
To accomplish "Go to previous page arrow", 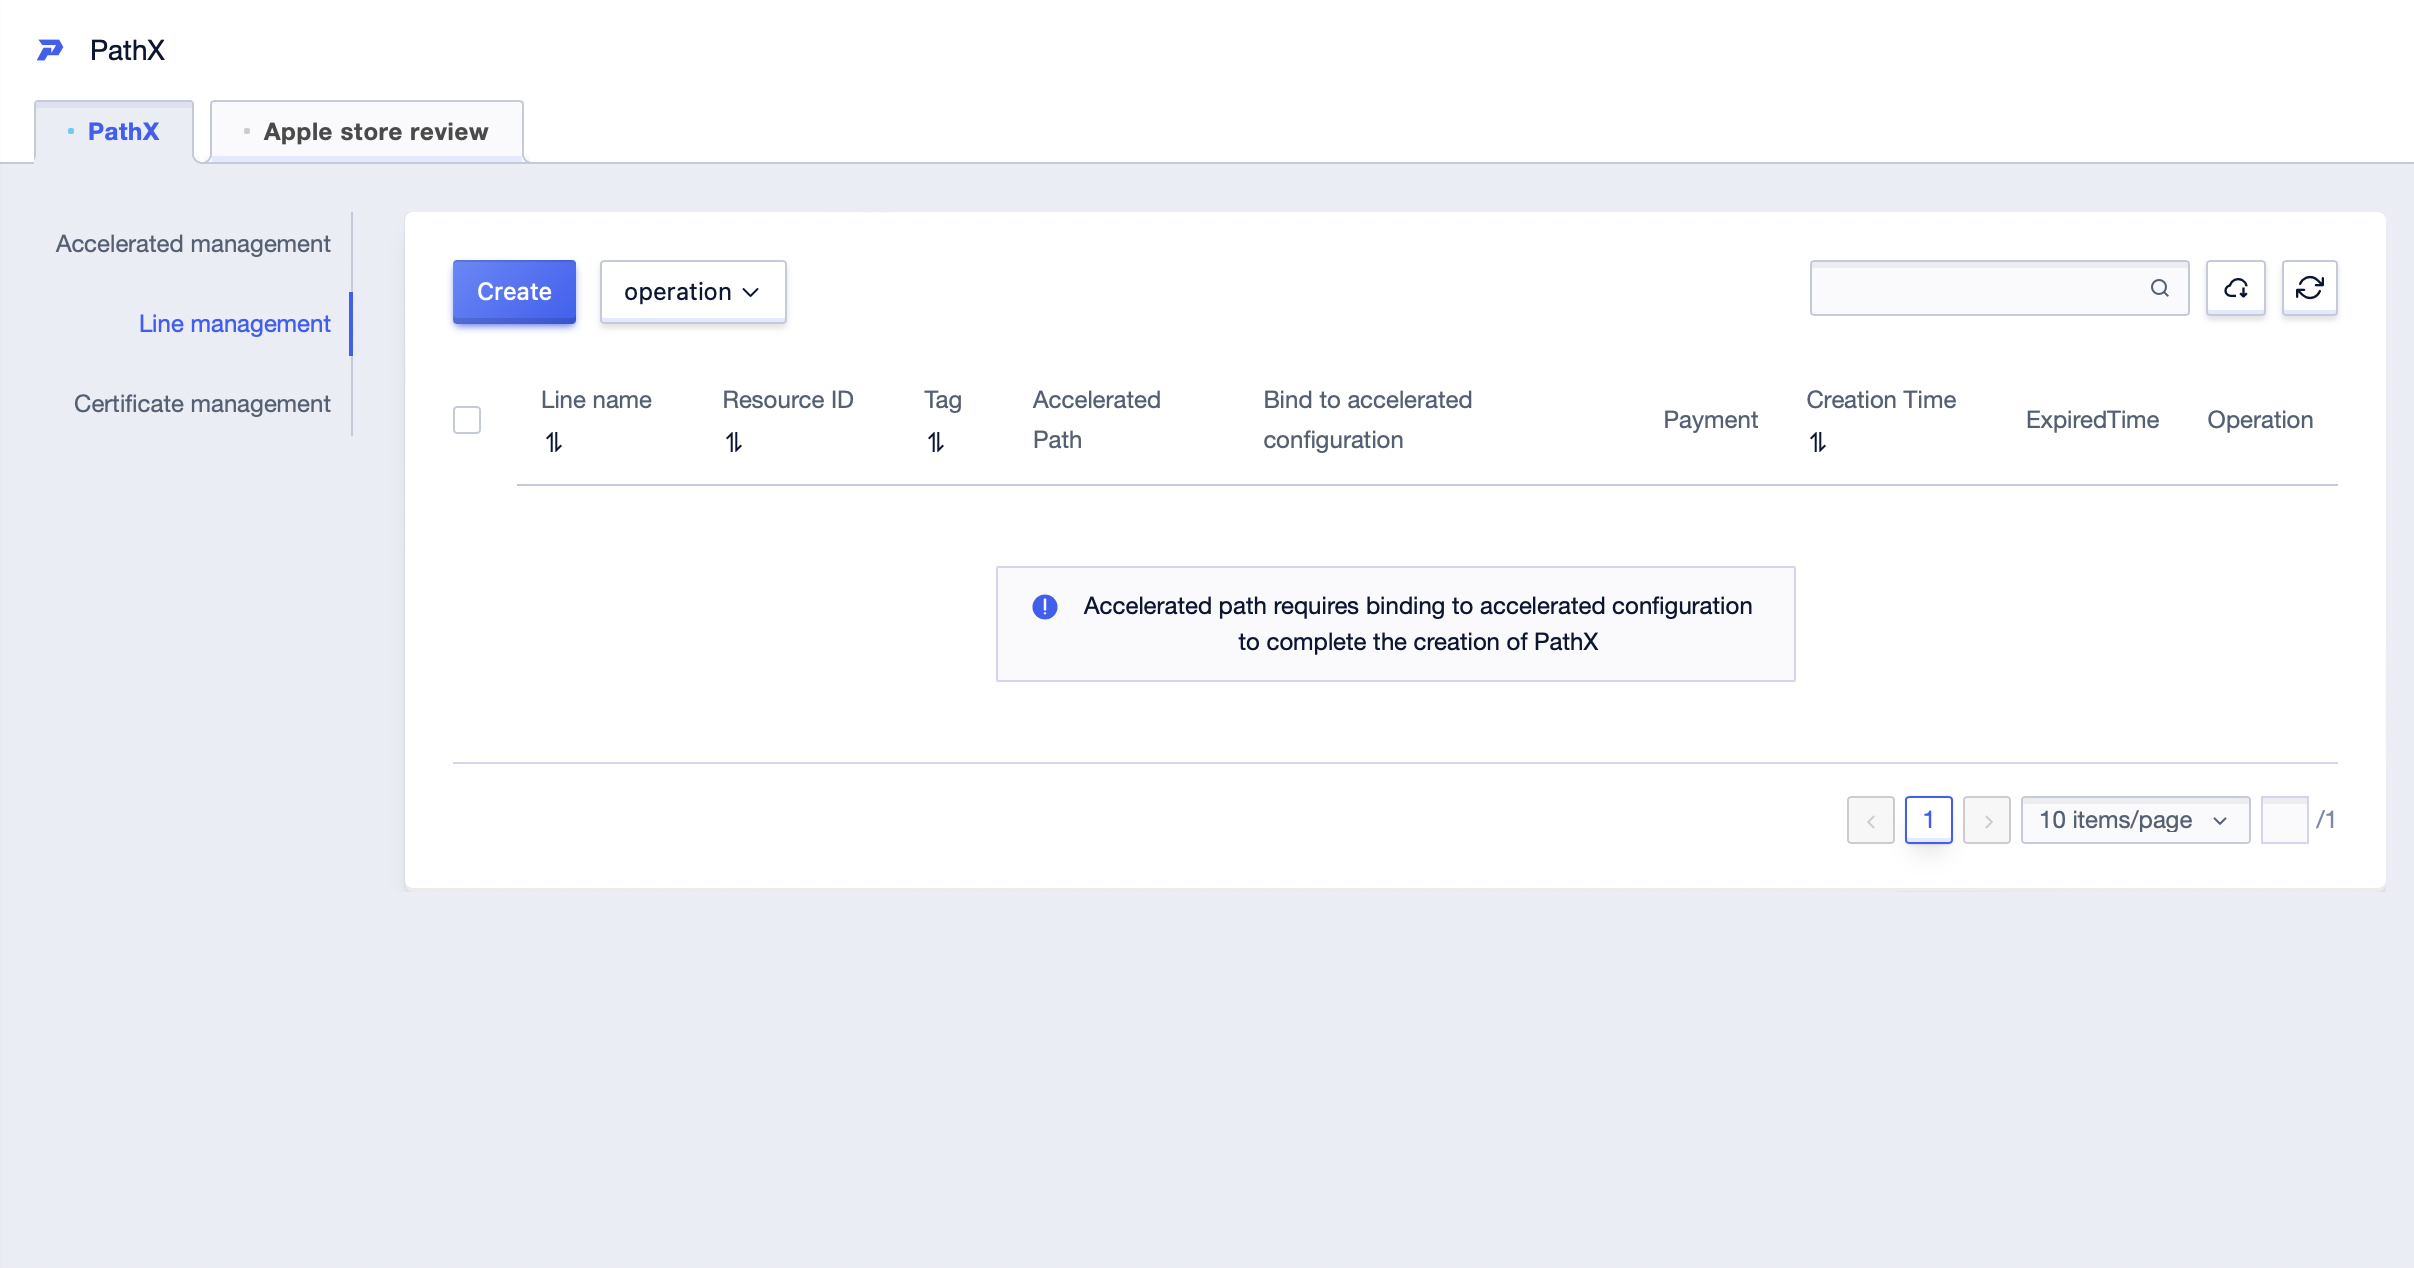I will tap(1871, 820).
